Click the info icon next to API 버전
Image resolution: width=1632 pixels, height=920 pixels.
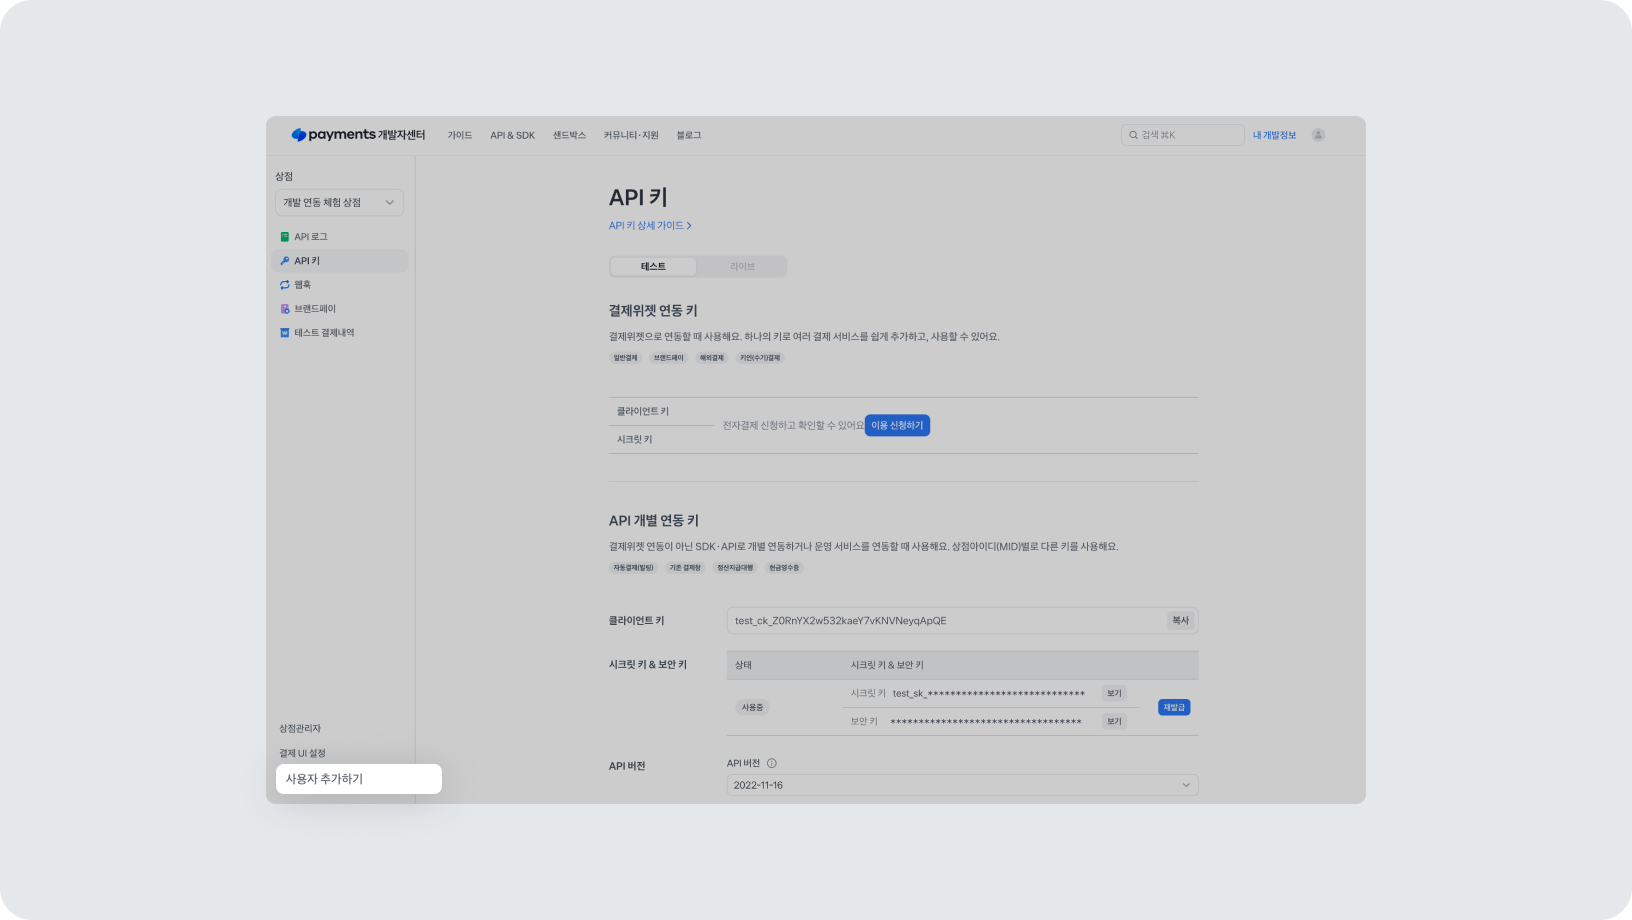[771, 763]
